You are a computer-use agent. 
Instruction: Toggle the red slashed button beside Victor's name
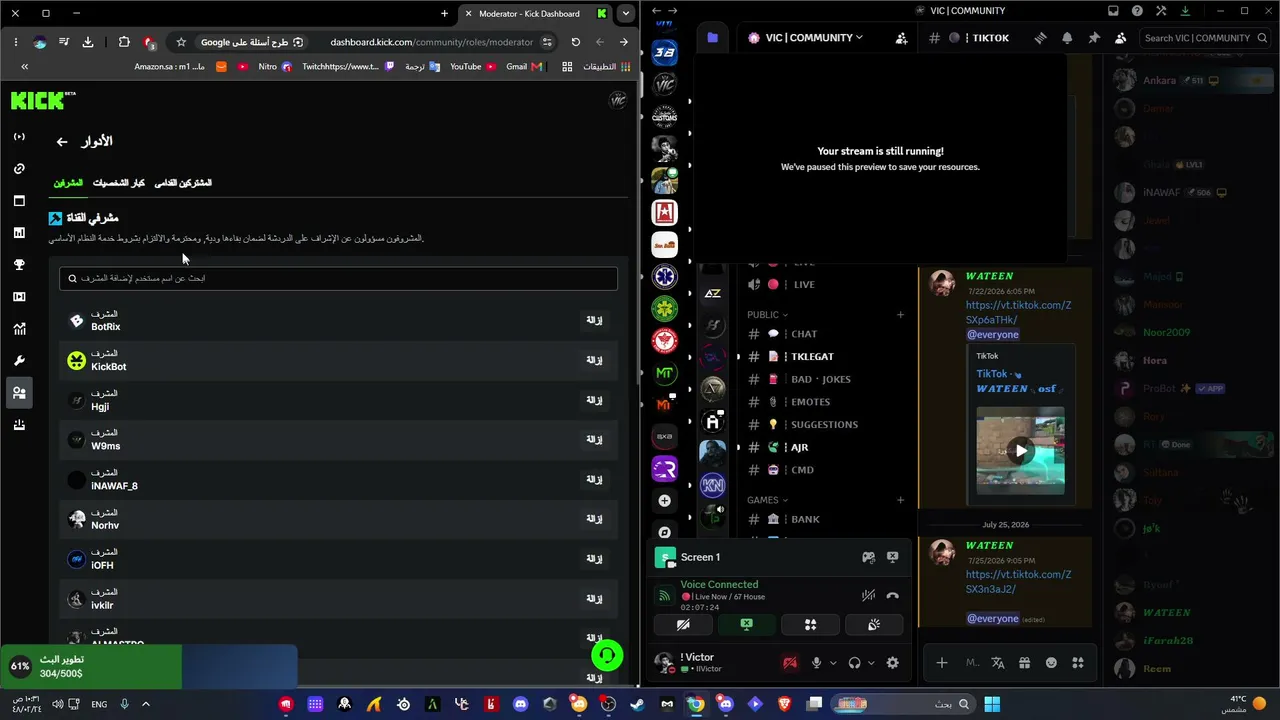point(790,663)
